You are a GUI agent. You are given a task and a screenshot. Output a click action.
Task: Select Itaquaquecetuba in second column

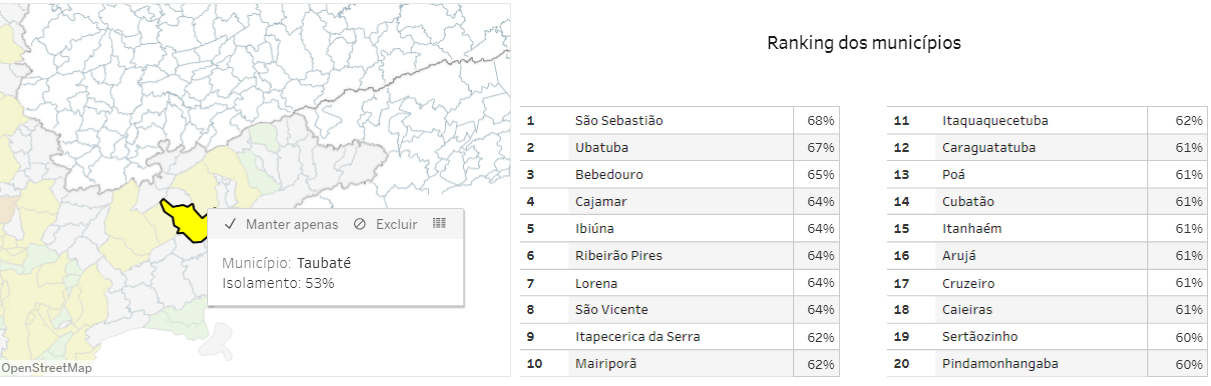1047,121
